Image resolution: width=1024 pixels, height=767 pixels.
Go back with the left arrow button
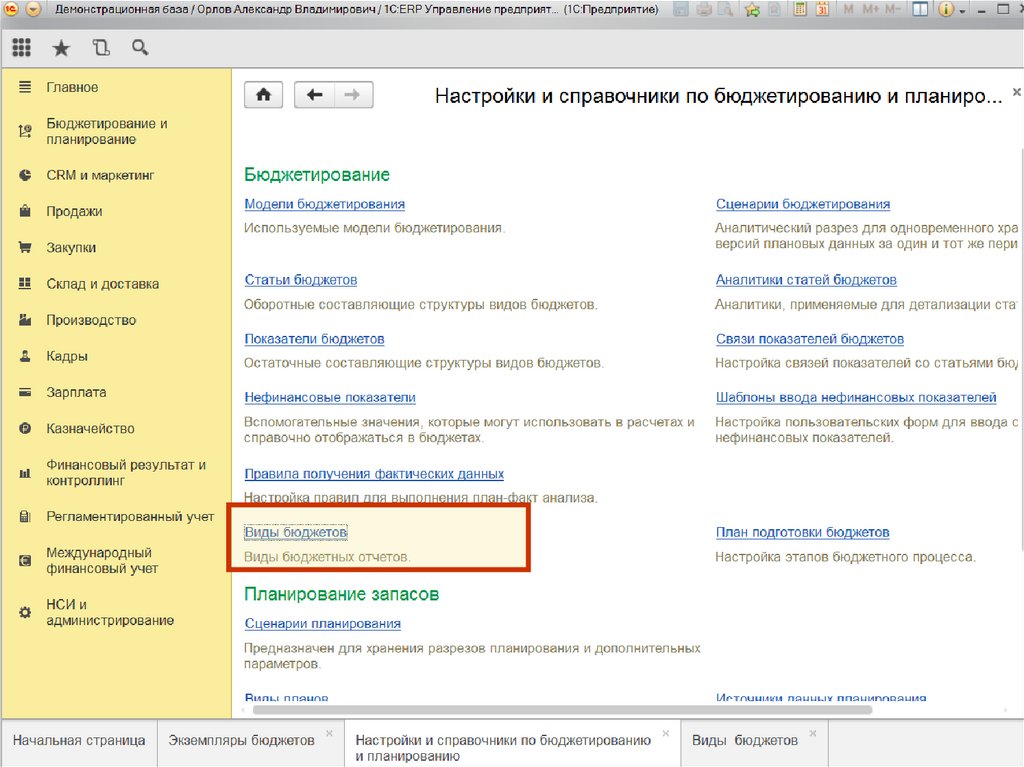point(315,95)
